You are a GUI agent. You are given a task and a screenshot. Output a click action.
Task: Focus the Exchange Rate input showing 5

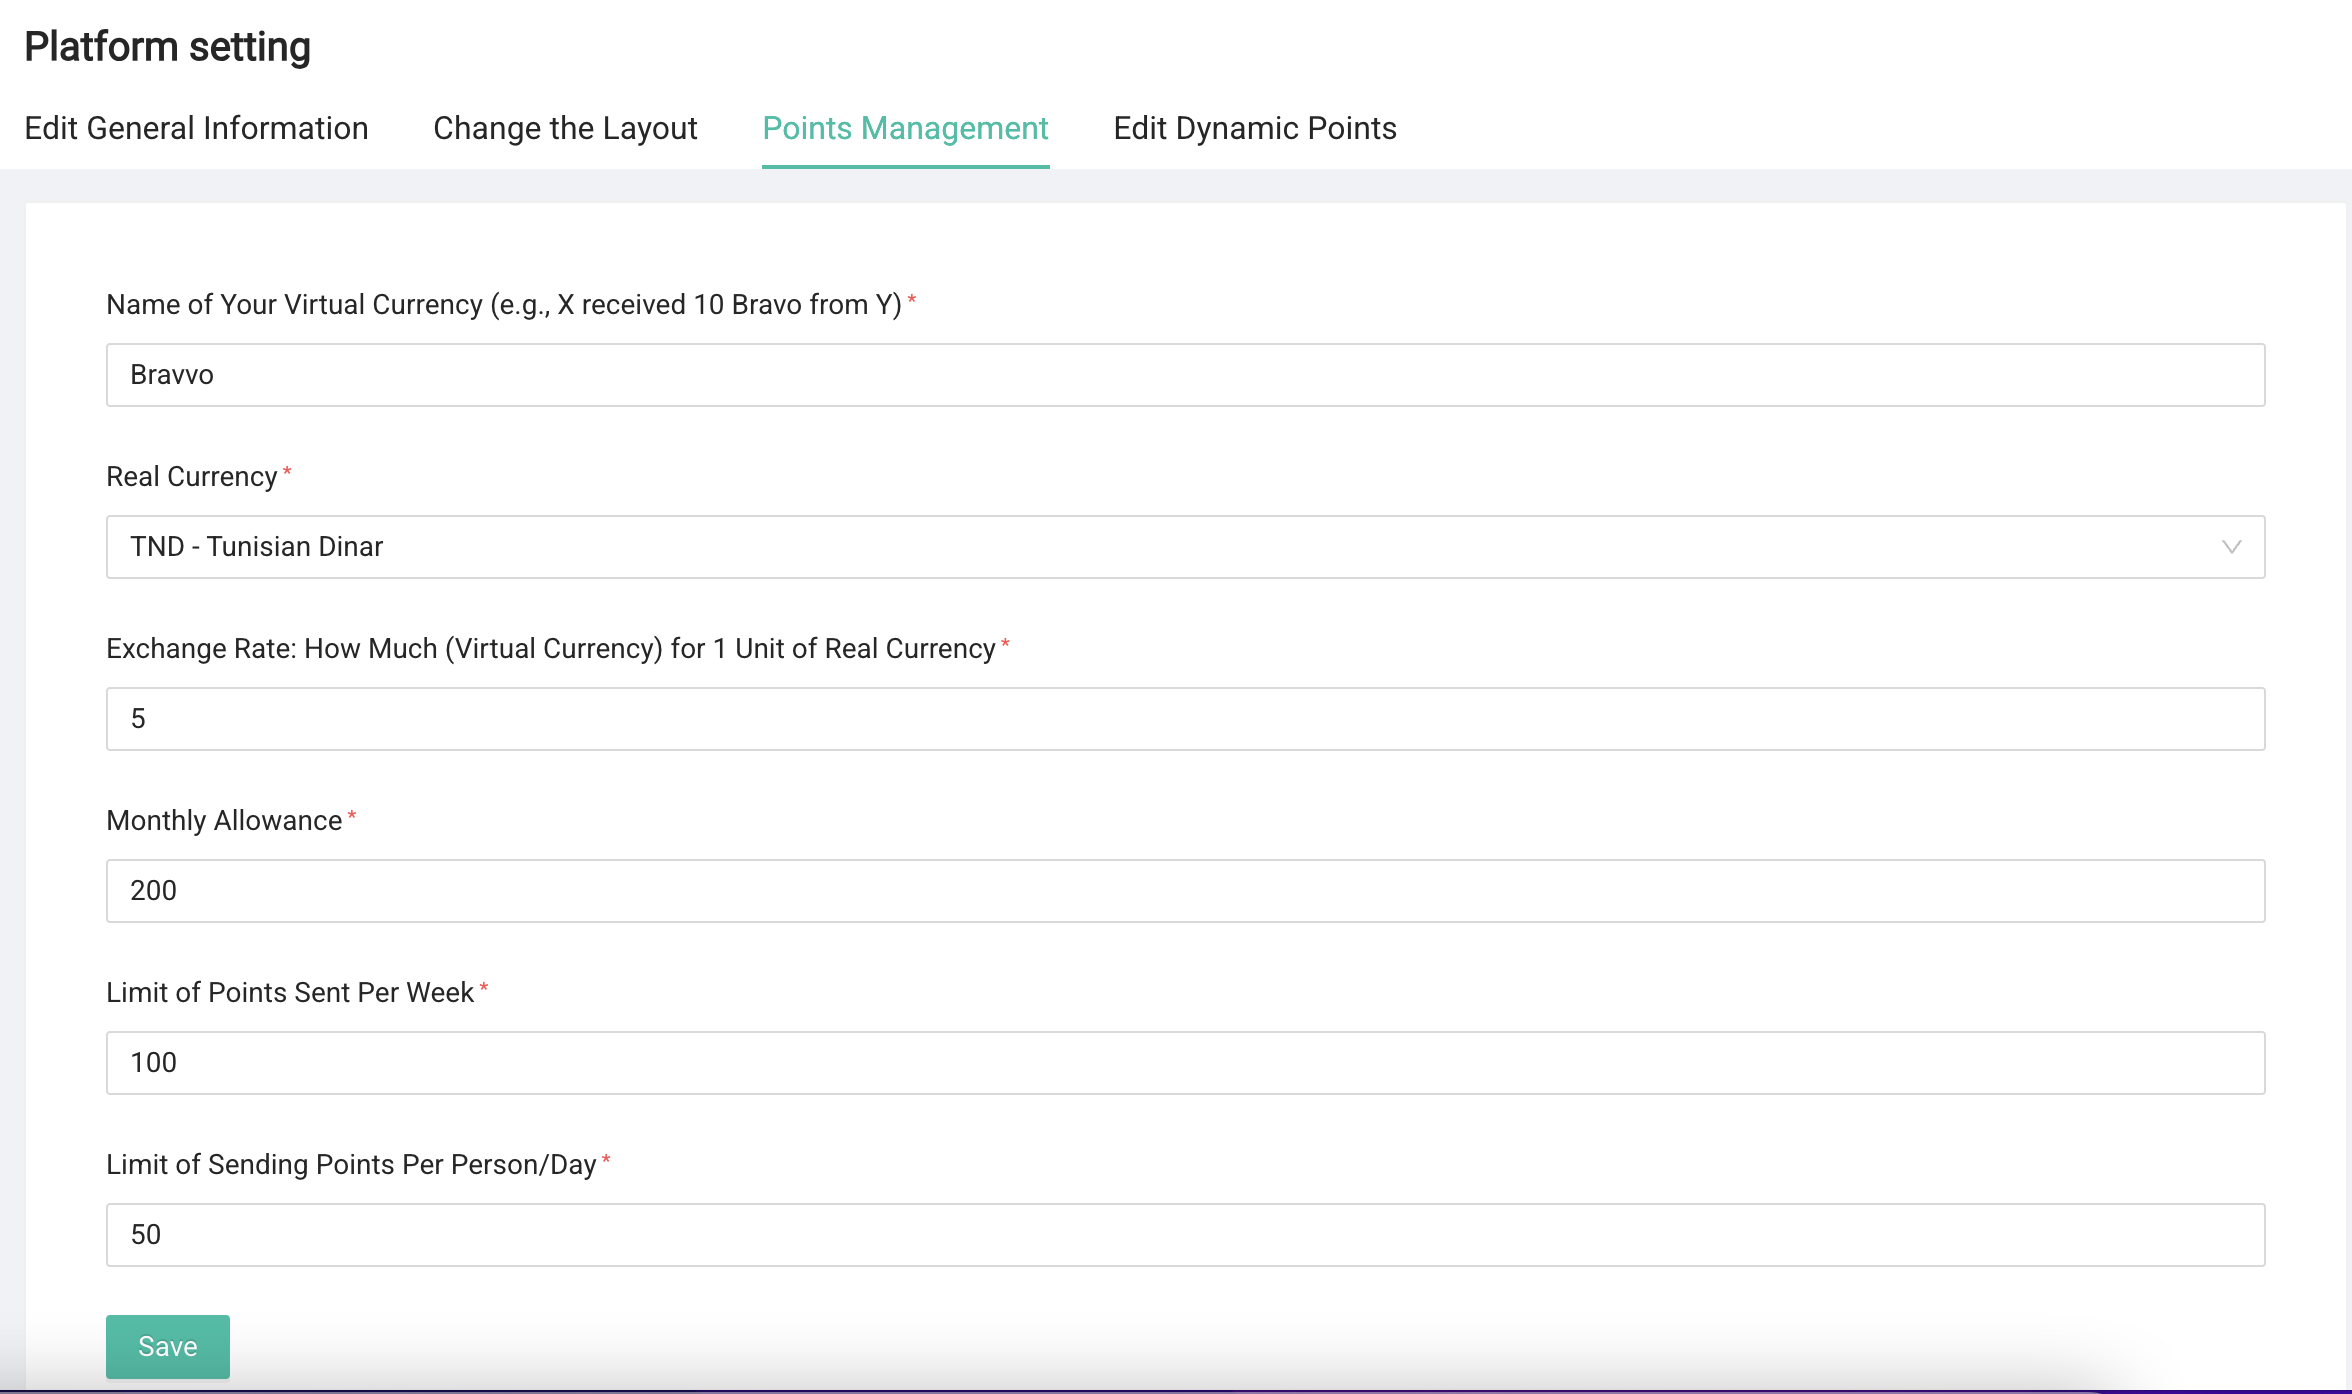point(1185,719)
